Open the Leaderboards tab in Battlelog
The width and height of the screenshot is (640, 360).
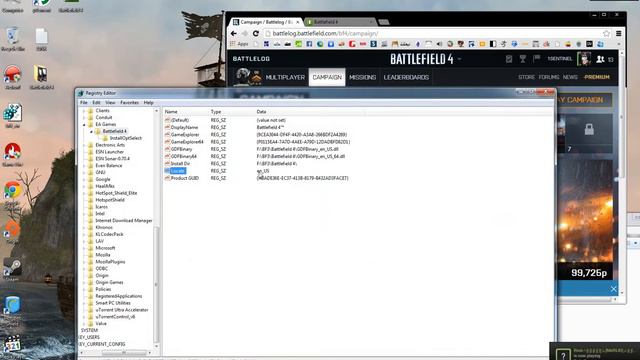coord(406,77)
